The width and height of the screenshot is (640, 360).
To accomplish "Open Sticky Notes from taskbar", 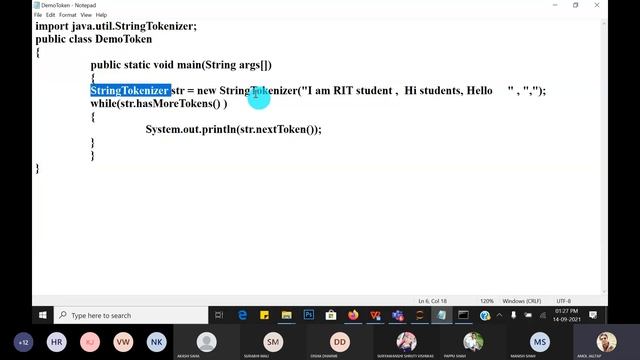I will tap(264, 315).
